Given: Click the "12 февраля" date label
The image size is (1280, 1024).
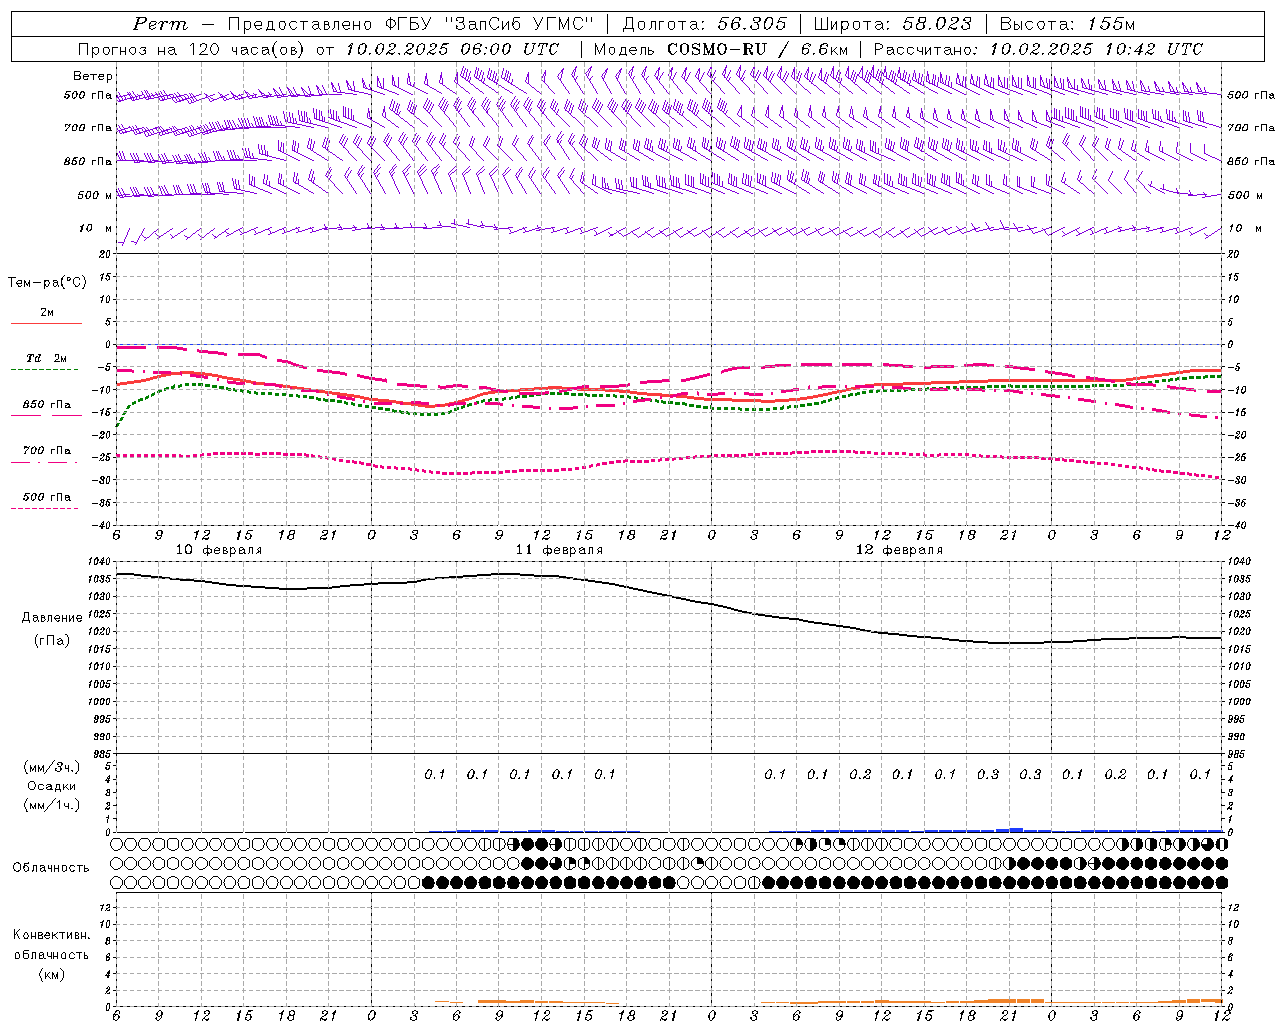Looking at the screenshot, I should (x=899, y=550).
